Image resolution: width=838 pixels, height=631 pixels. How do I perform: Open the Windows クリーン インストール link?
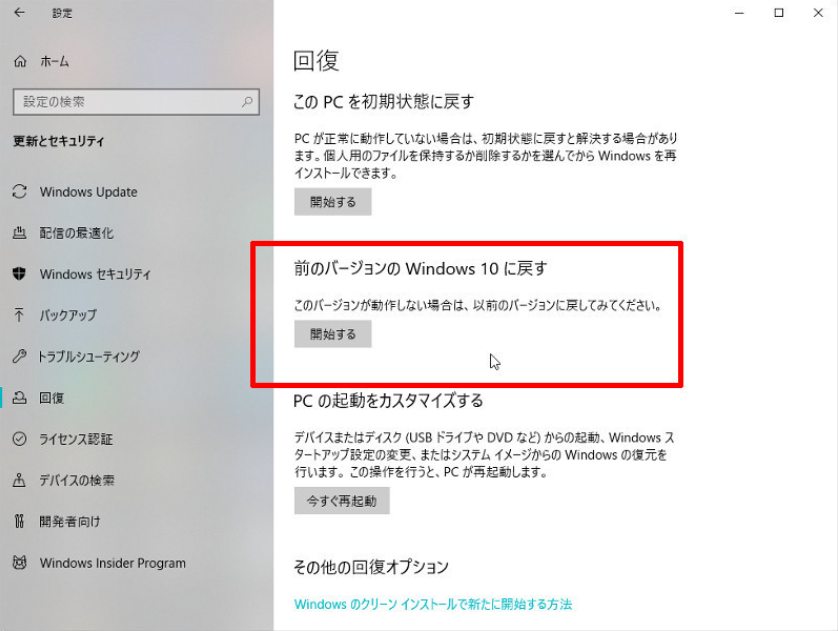coord(433,604)
